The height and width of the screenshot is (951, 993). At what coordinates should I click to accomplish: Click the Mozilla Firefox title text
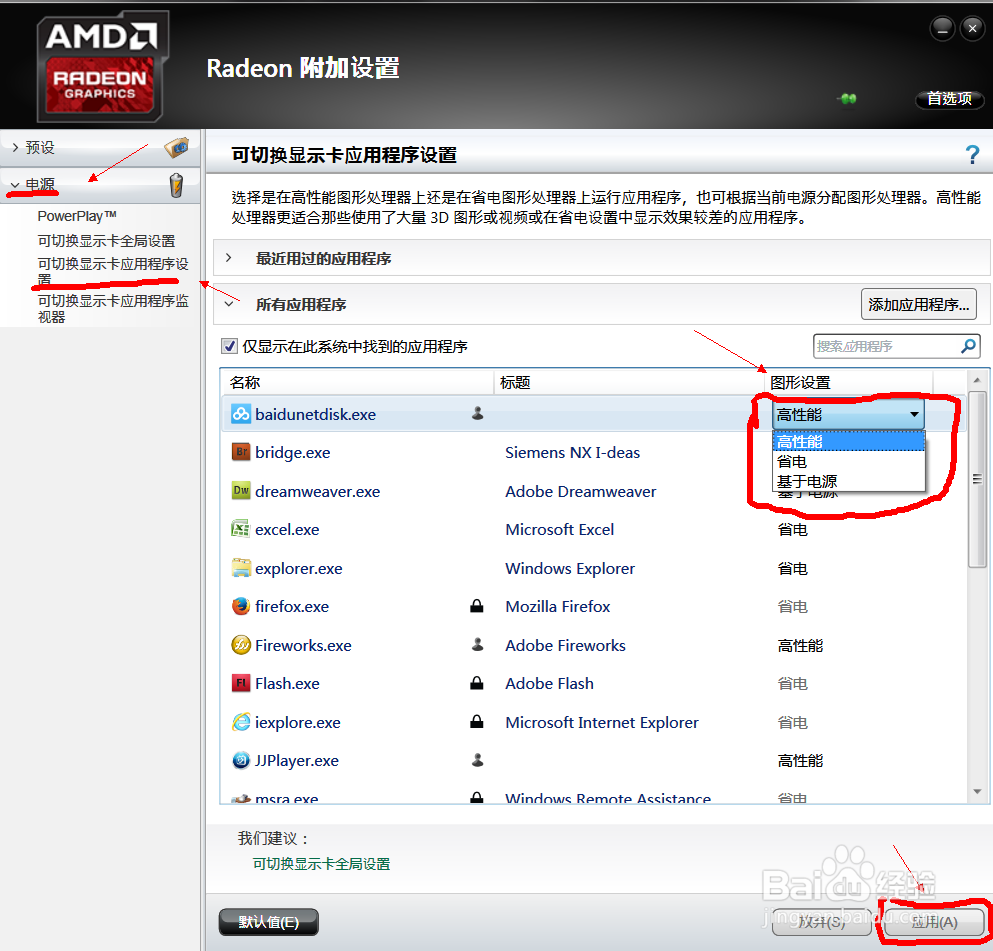[x=557, y=607]
